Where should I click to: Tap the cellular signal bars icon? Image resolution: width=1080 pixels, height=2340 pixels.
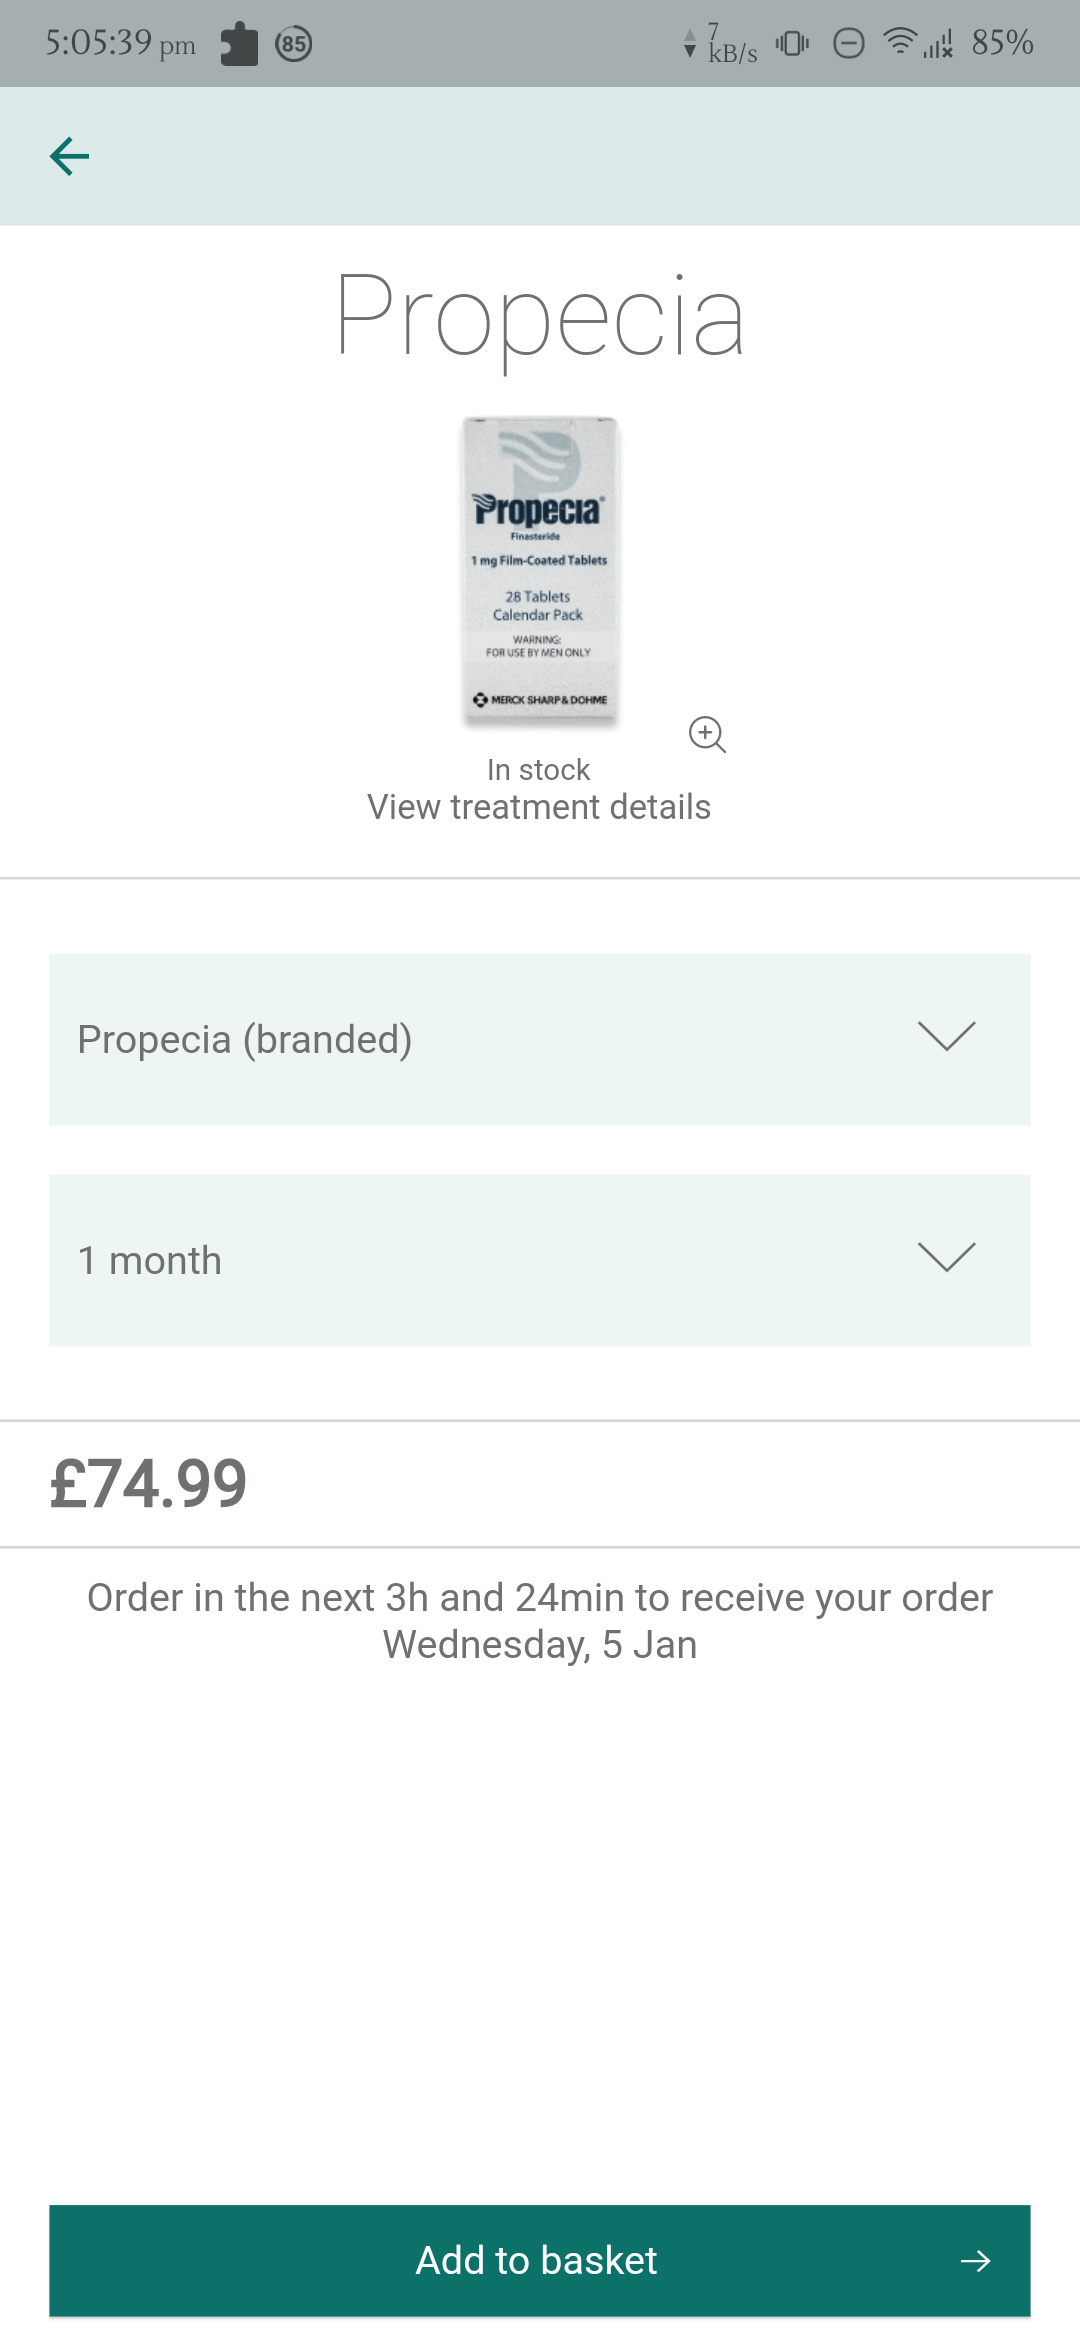point(938,43)
